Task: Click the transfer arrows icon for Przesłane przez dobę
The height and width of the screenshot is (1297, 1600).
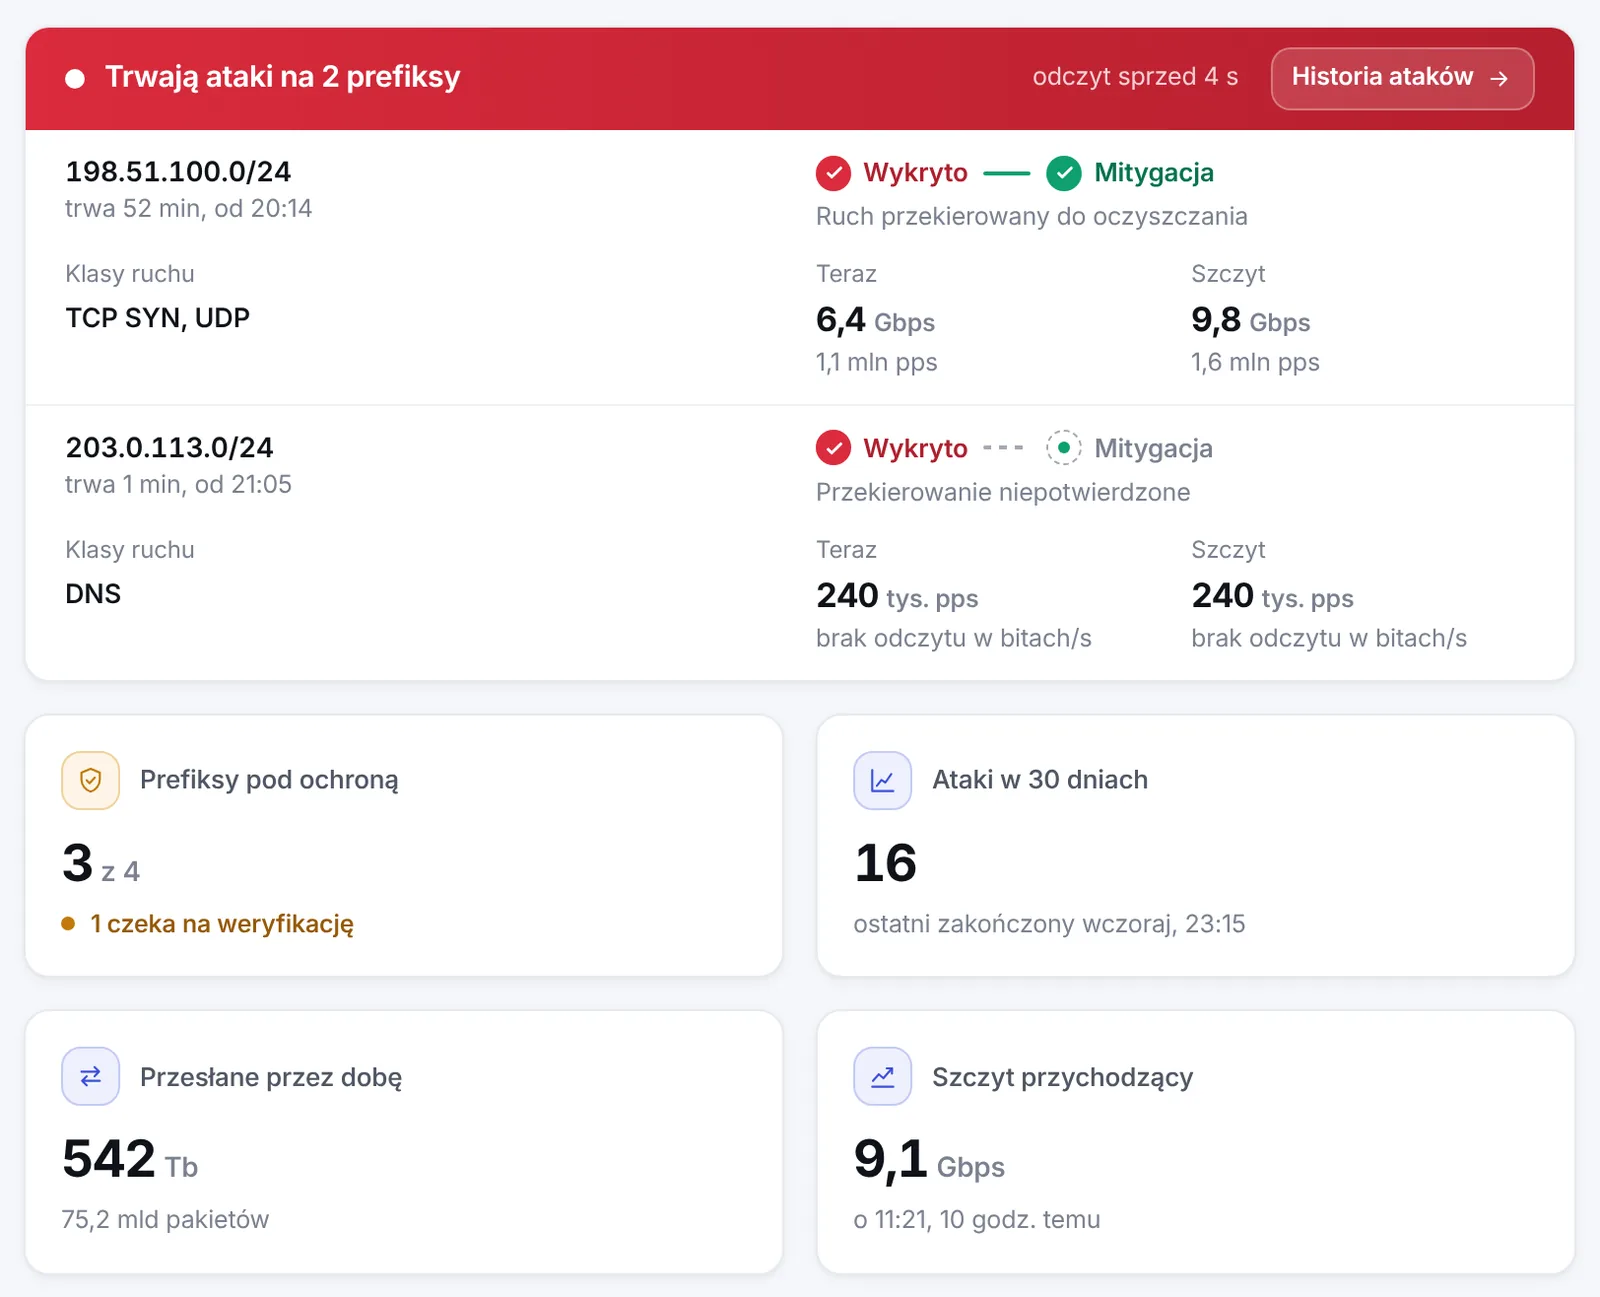Action: point(90,1076)
